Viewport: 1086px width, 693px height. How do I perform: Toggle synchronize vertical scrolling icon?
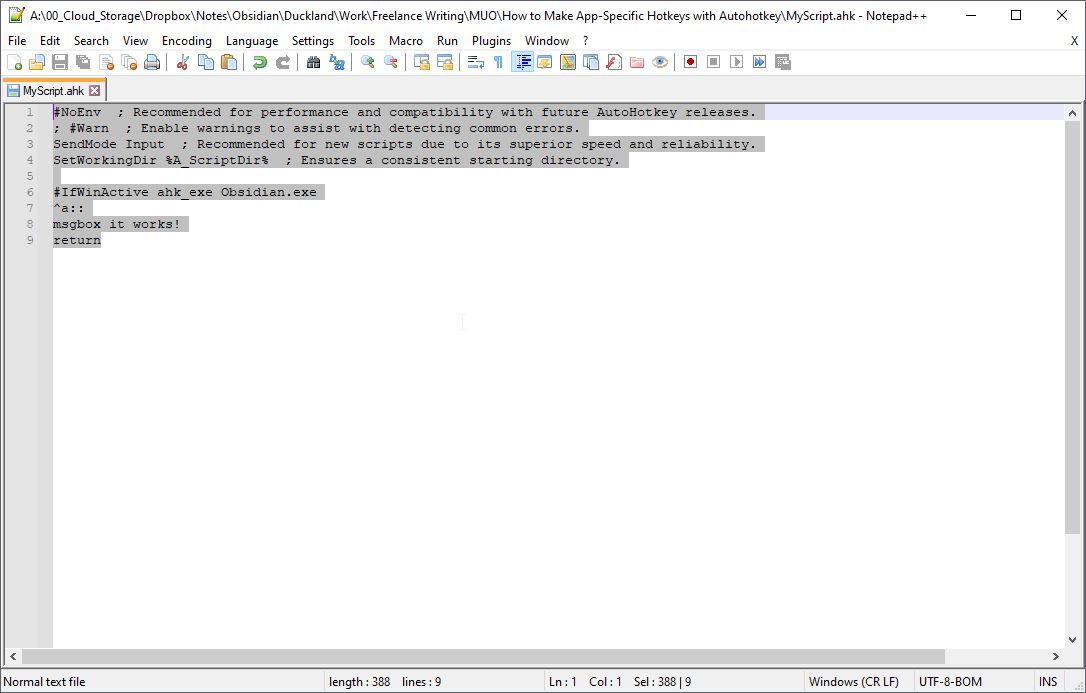(x=421, y=62)
